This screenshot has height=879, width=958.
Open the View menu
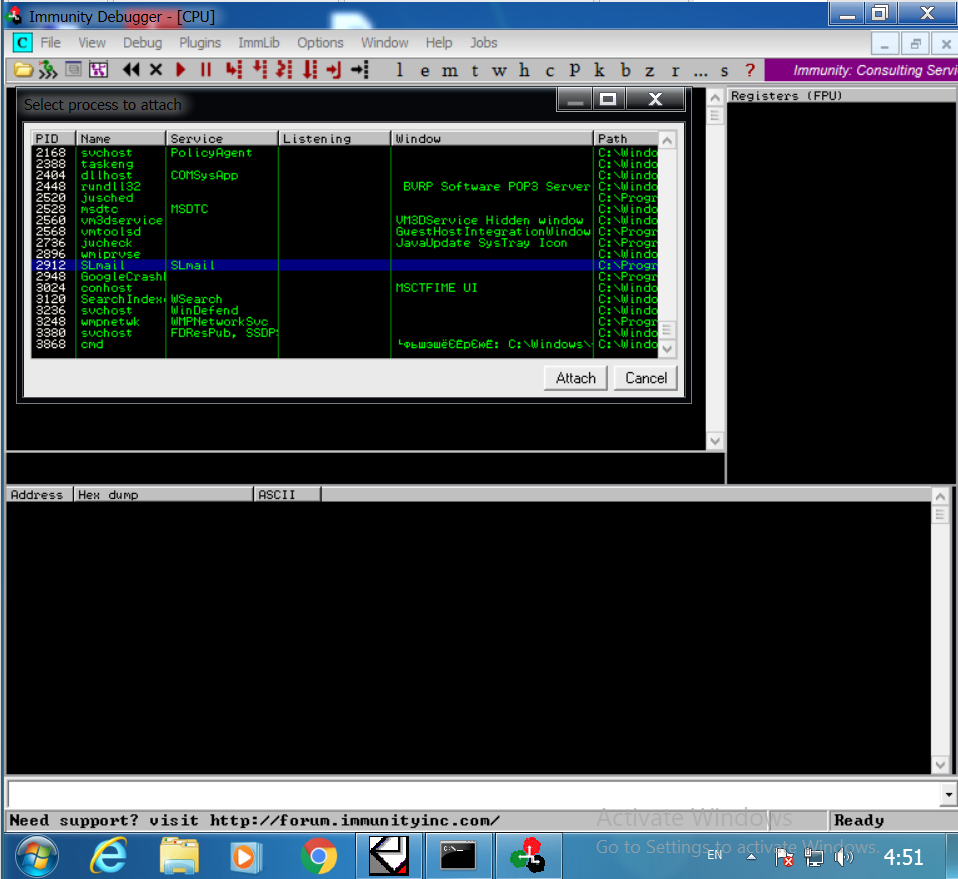[x=92, y=43]
